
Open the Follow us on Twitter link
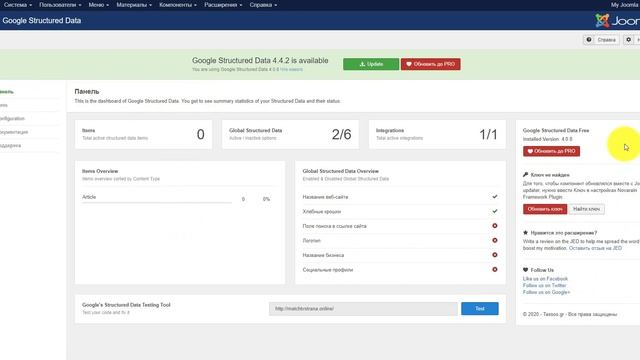[544, 285]
